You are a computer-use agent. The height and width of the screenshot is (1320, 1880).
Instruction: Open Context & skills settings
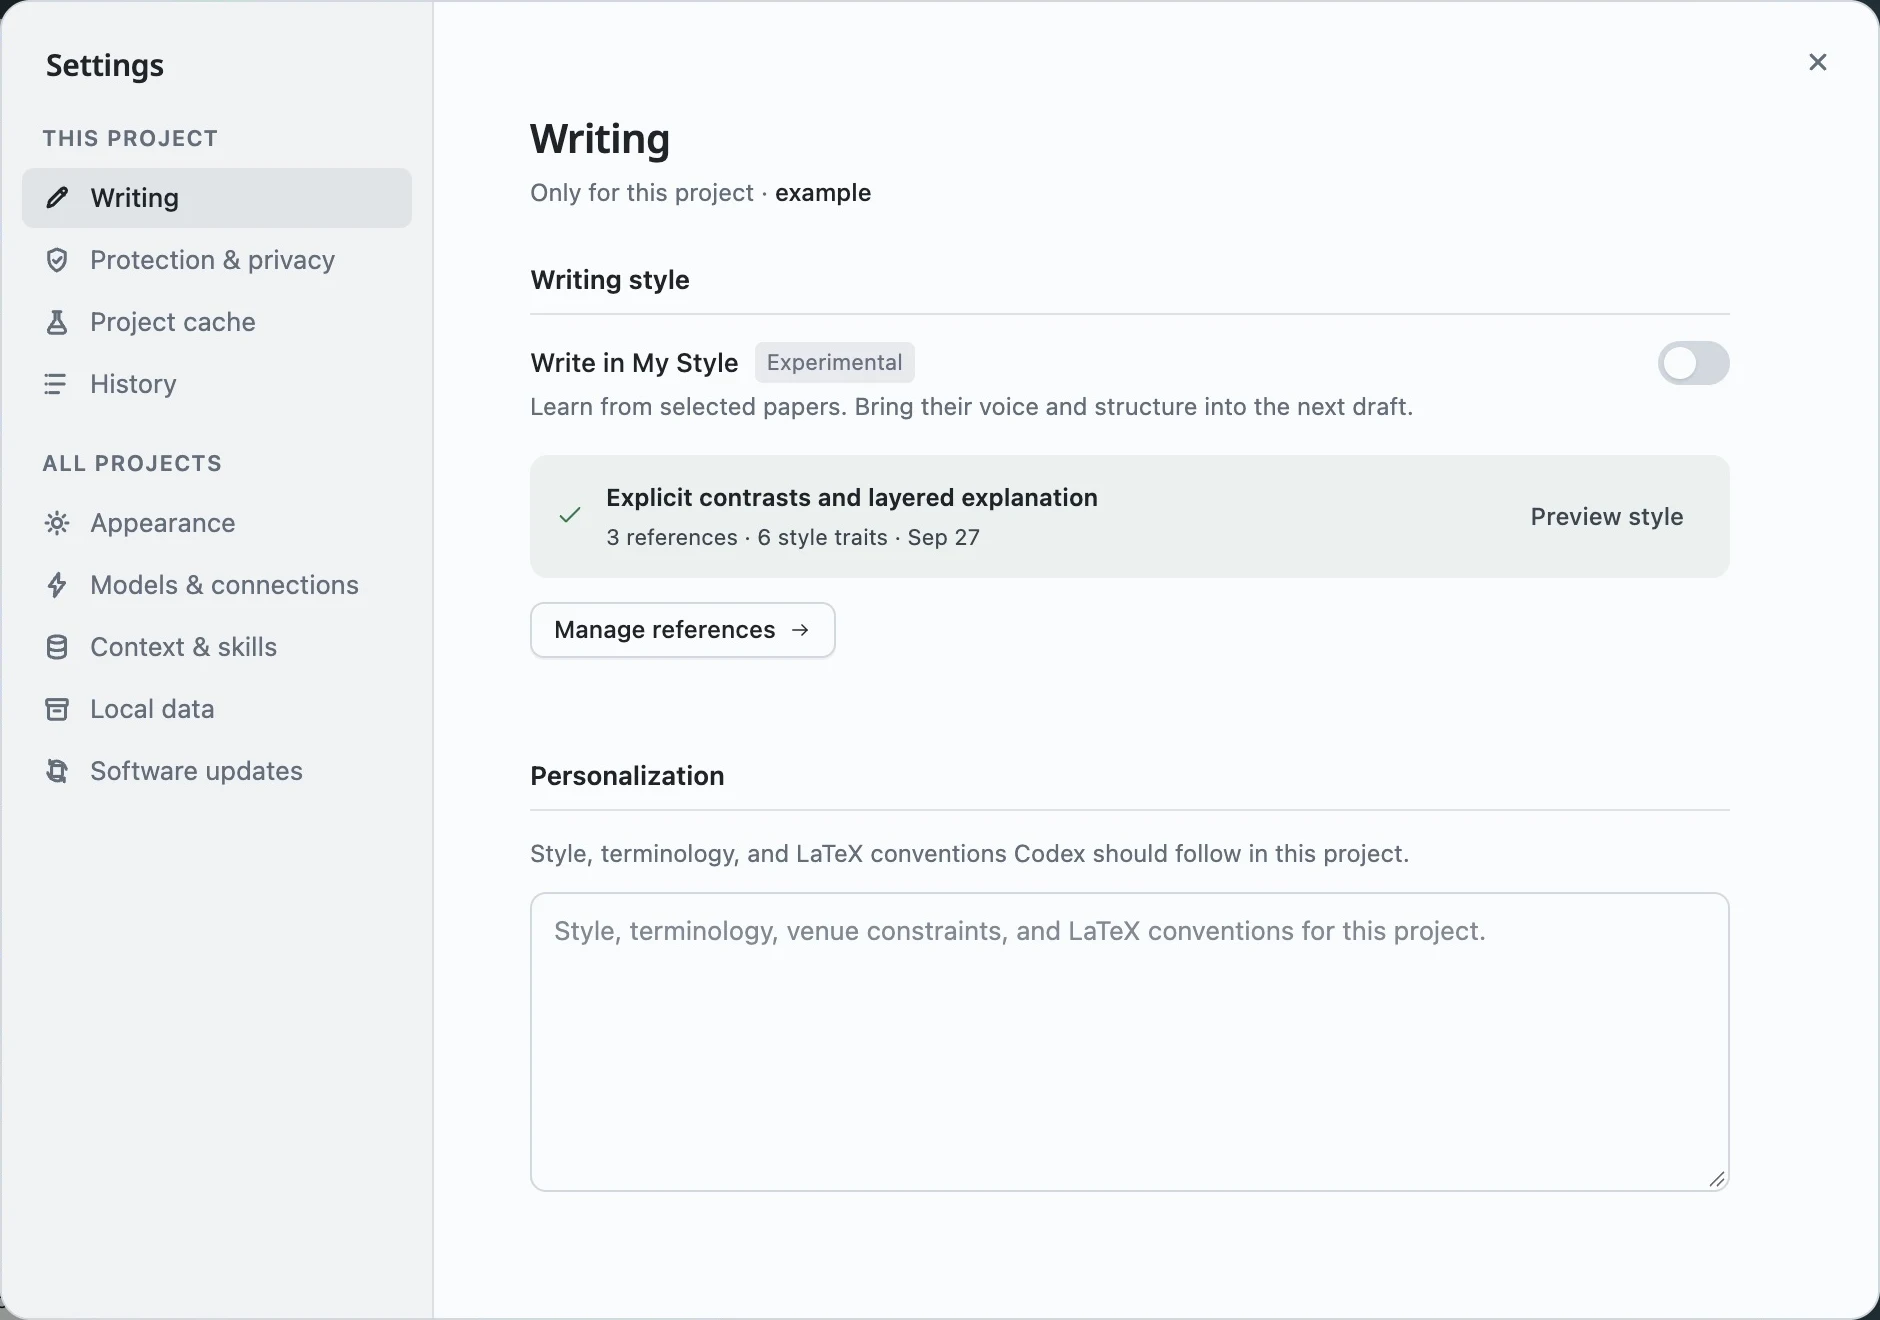(217, 647)
